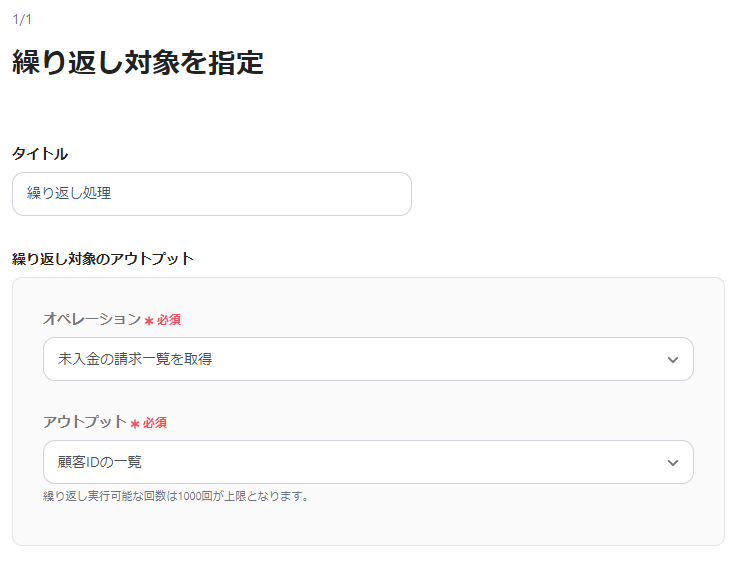Viewport: 741px width, 566px height.
Task: Click the アウトプット field label
Action: pyautogui.click(x=85, y=422)
